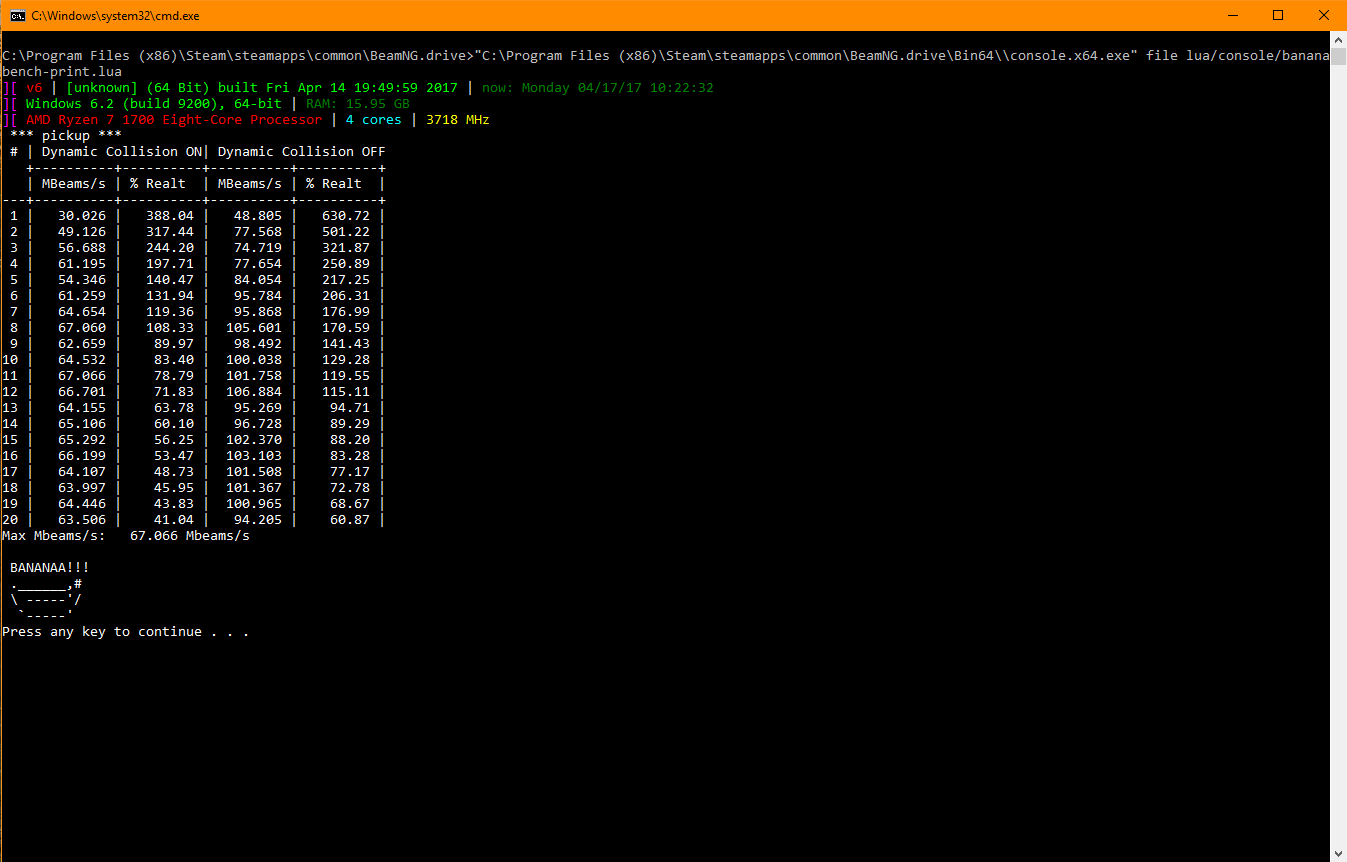The width and height of the screenshot is (1347, 862).
Task: Click the value 89.97 in row 9
Action: pyautogui.click(x=174, y=344)
